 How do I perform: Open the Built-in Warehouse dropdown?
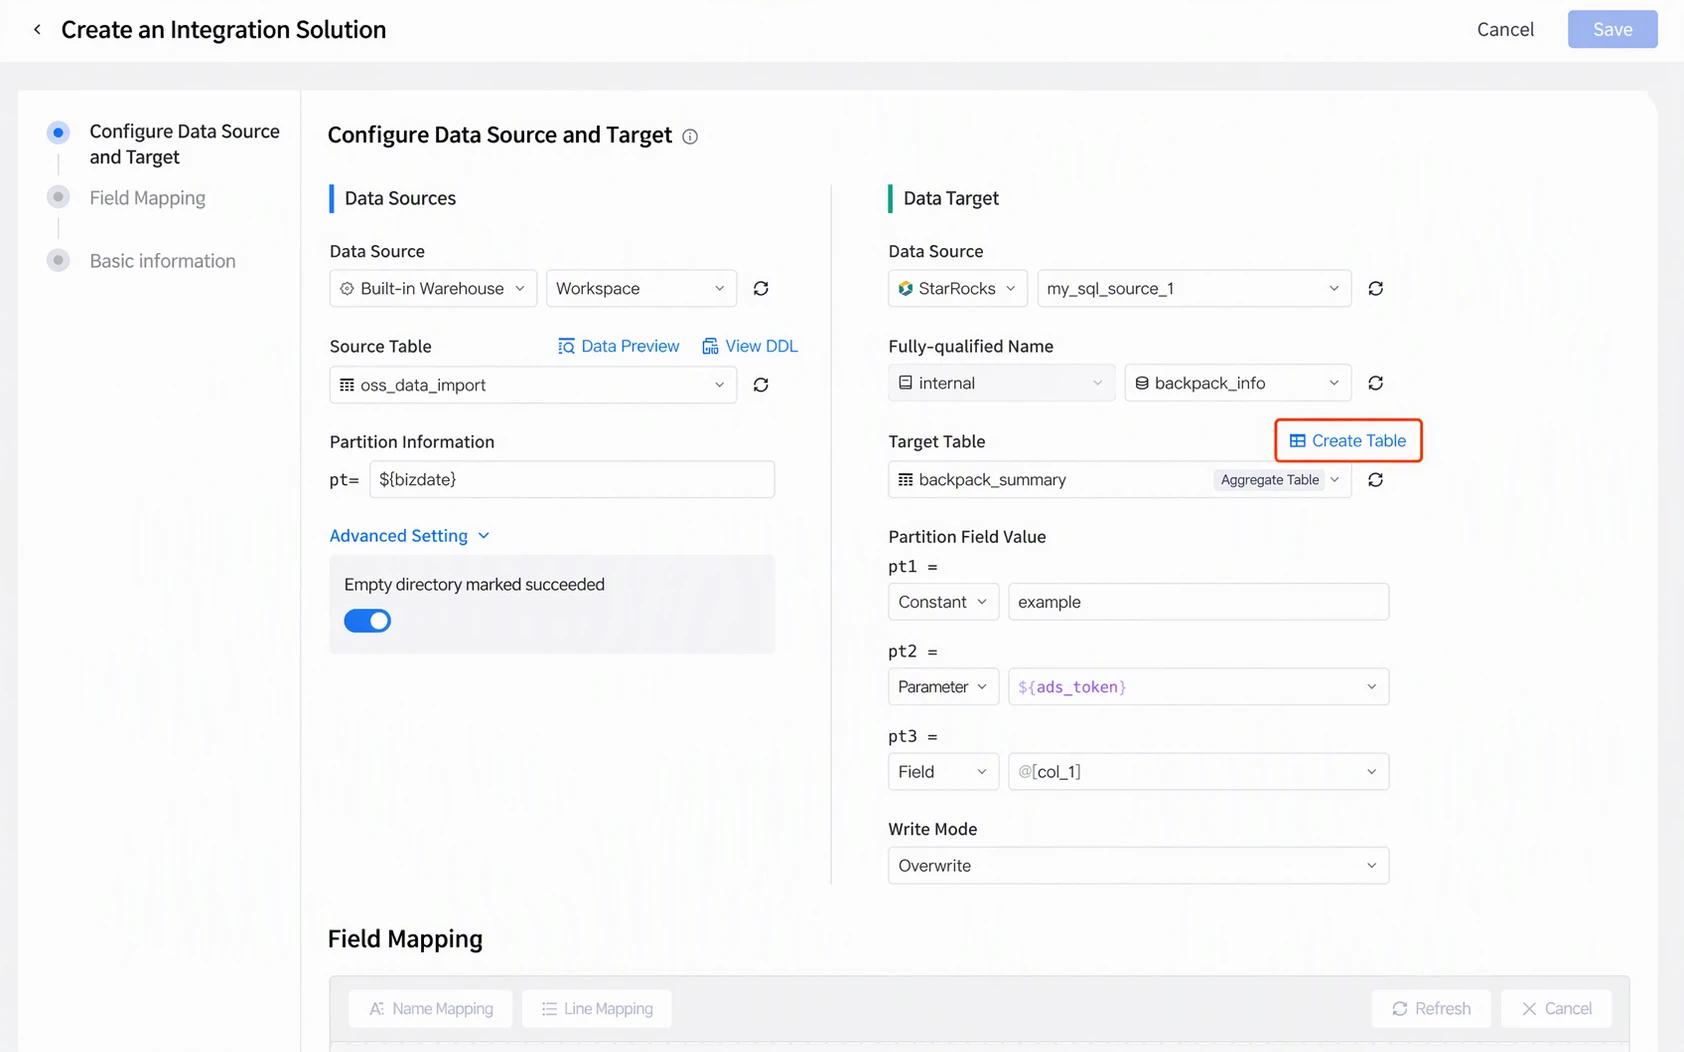pyautogui.click(x=433, y=288)
